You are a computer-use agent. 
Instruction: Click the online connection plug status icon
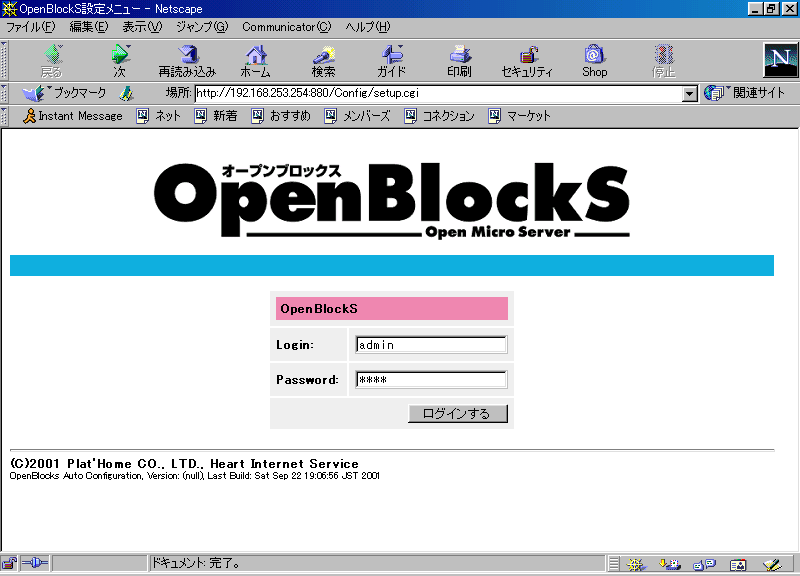coord(35,563)
